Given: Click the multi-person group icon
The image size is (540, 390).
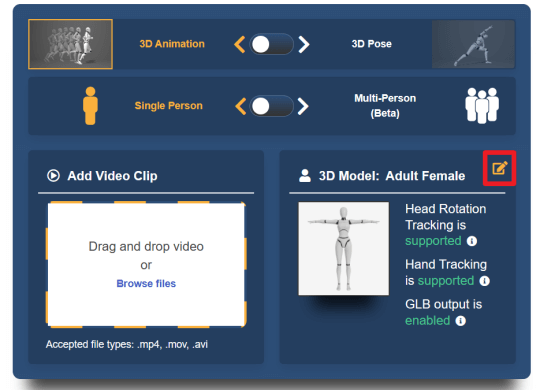Looking at the screenshot, I should click(x=482, y=105).
